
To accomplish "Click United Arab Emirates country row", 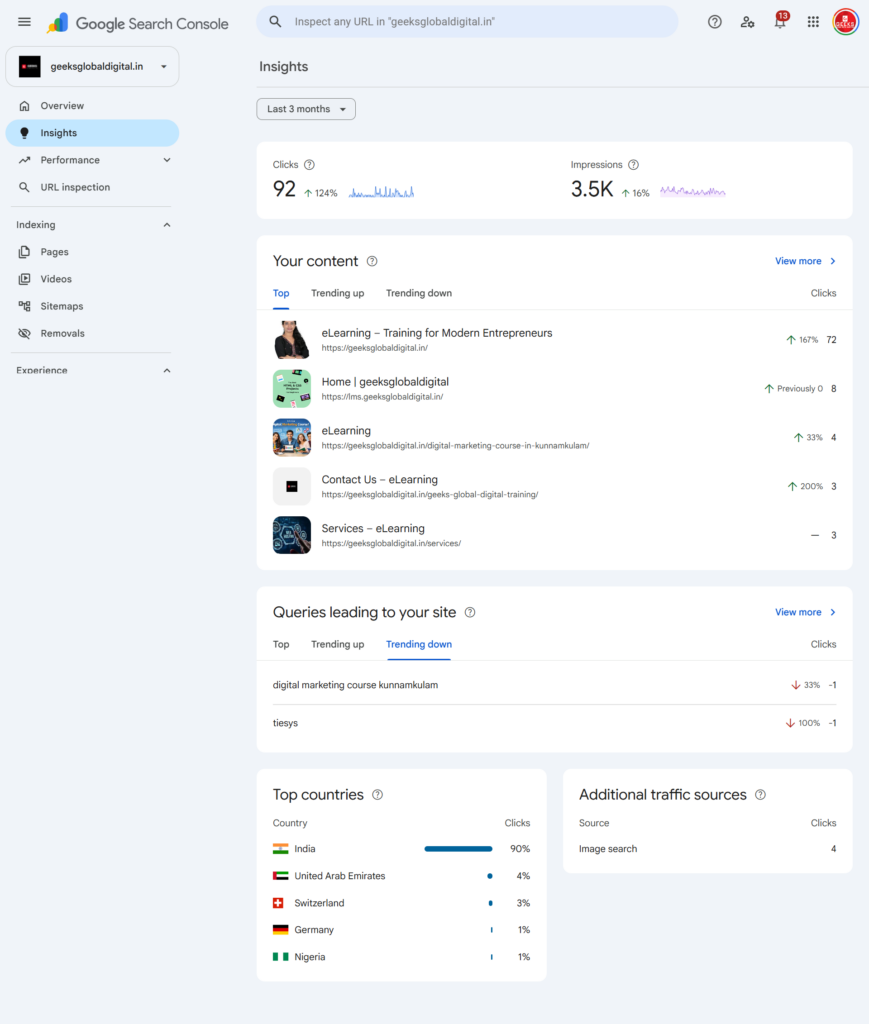I will (402, 876).
